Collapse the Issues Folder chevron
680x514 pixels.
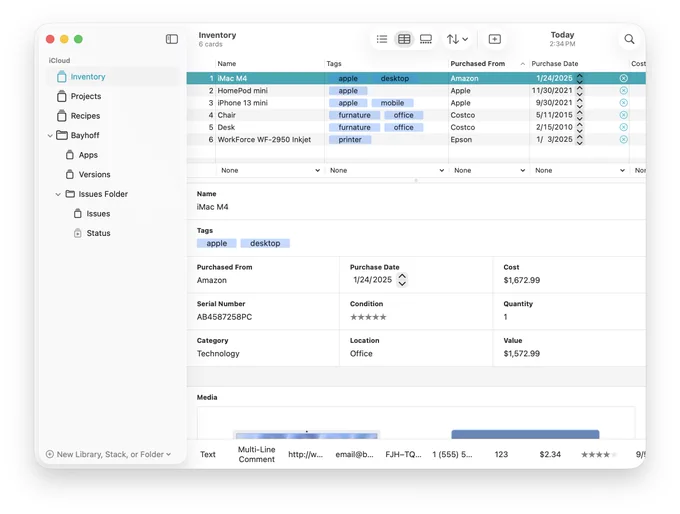58,194
